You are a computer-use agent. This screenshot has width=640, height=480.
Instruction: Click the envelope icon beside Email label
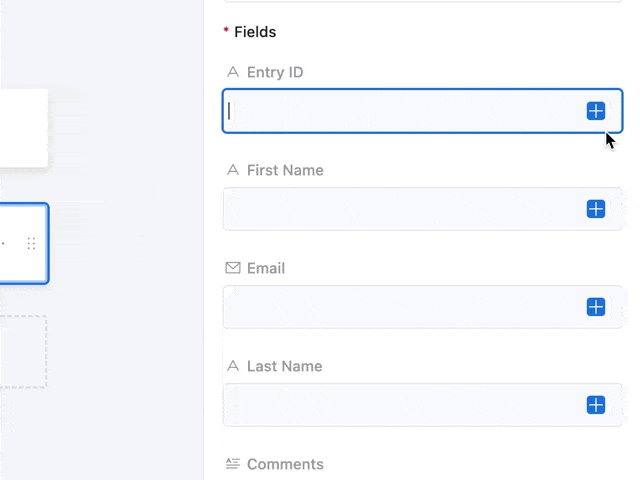233,268
